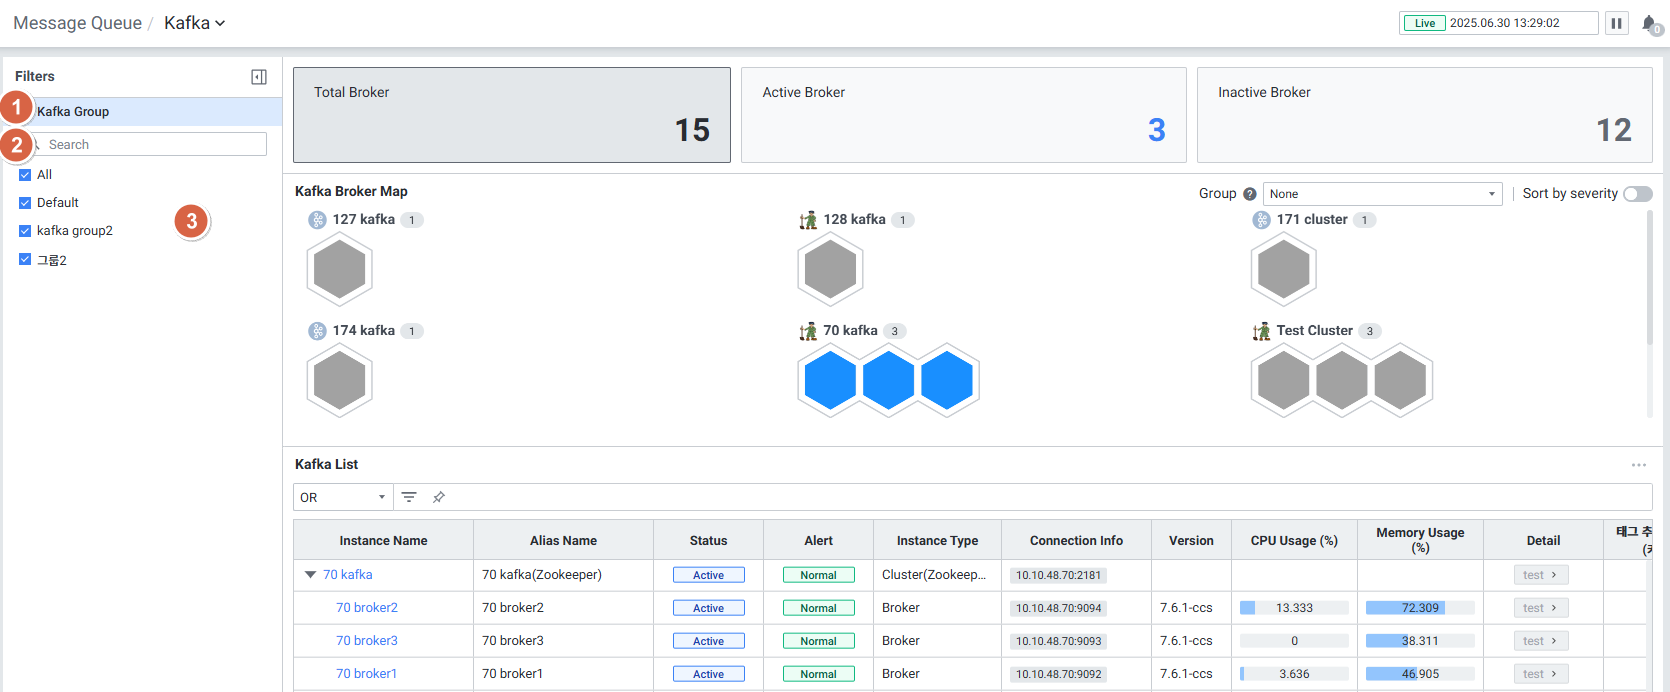Click the first blue 70 kafka hexagon

click(x=830, y=381)
